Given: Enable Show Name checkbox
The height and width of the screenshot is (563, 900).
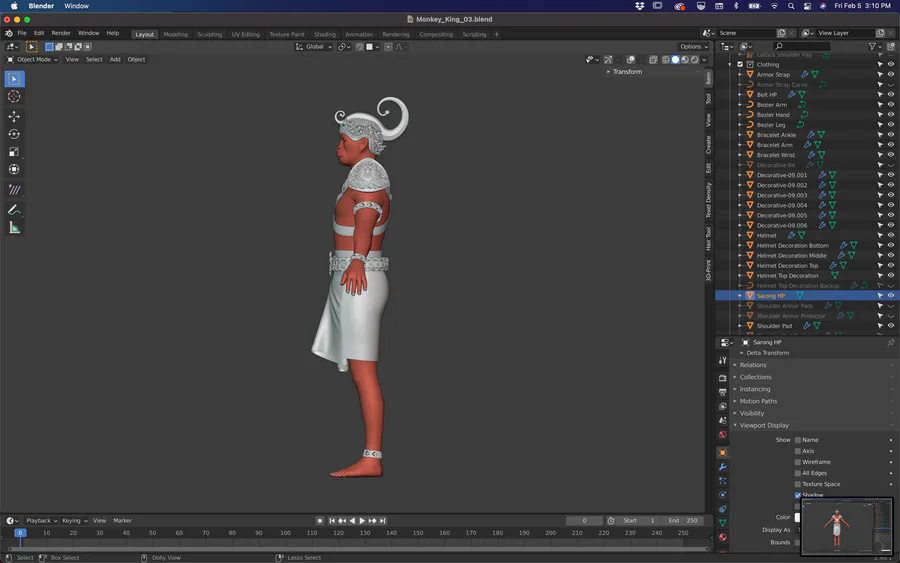Looking at the screenshot, I should pos(797,440).
